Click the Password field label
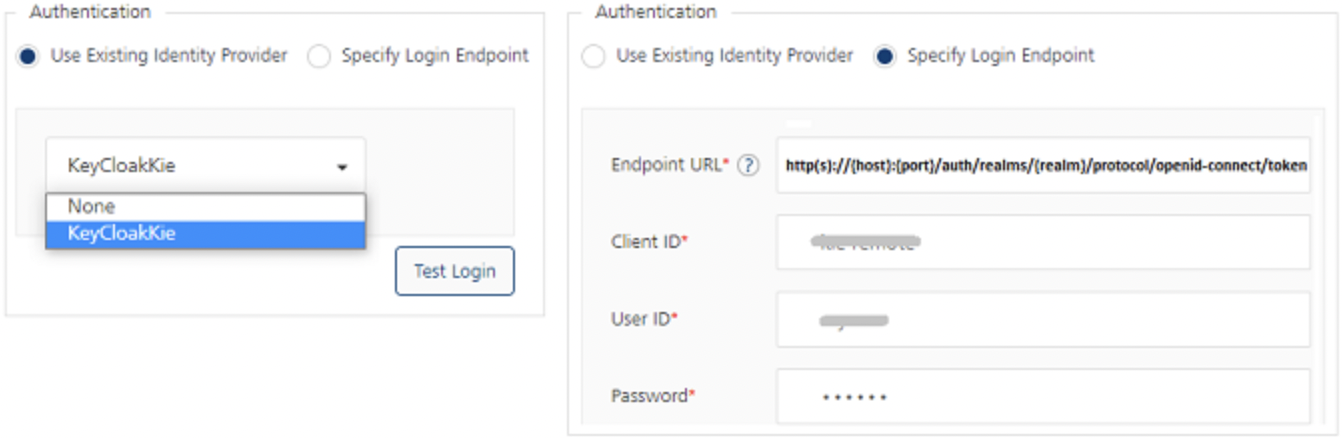Image resolution: width=1342 pixels, height=438 pixels. pyautogui.click(x=649, y=396)
